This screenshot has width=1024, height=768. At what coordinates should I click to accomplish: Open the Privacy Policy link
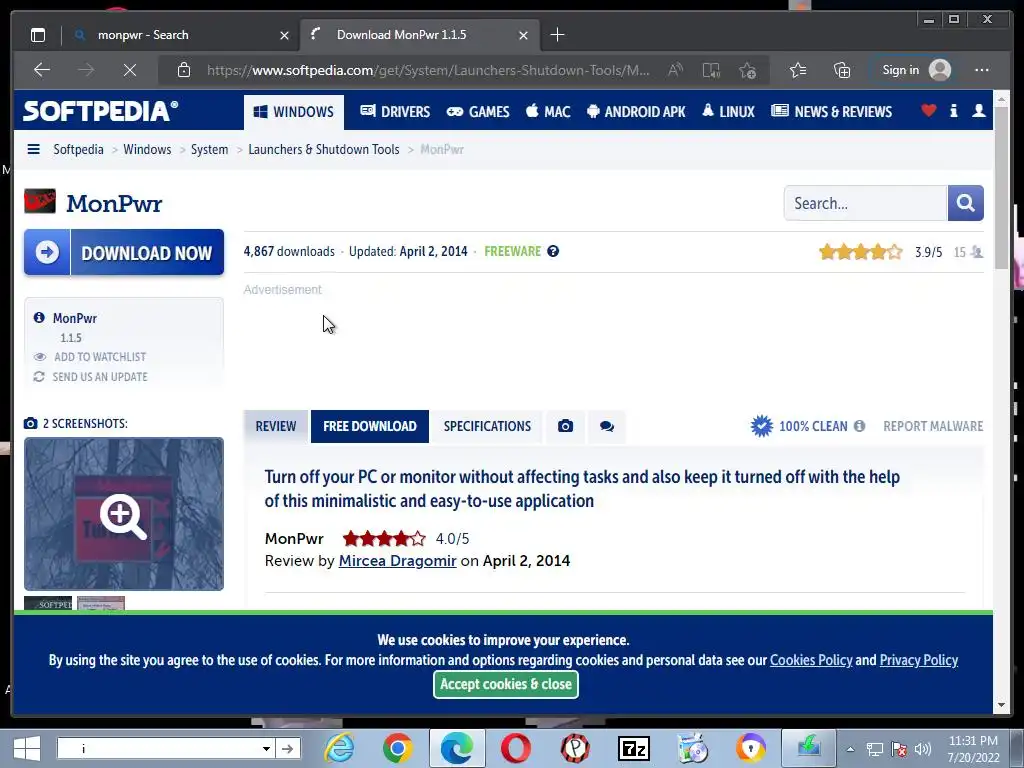[x=918, y=660]
